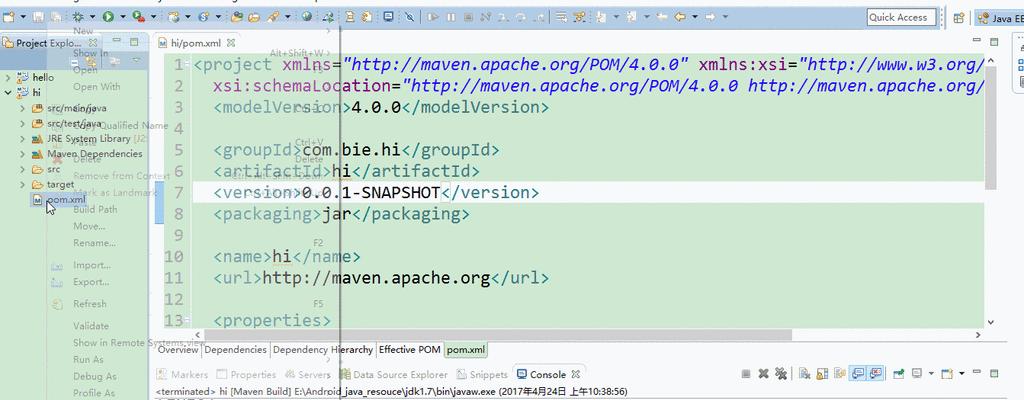Open the Open Console dropdown arrow
This screenshot has width=1024, height=400.
[x=961, y=374]
